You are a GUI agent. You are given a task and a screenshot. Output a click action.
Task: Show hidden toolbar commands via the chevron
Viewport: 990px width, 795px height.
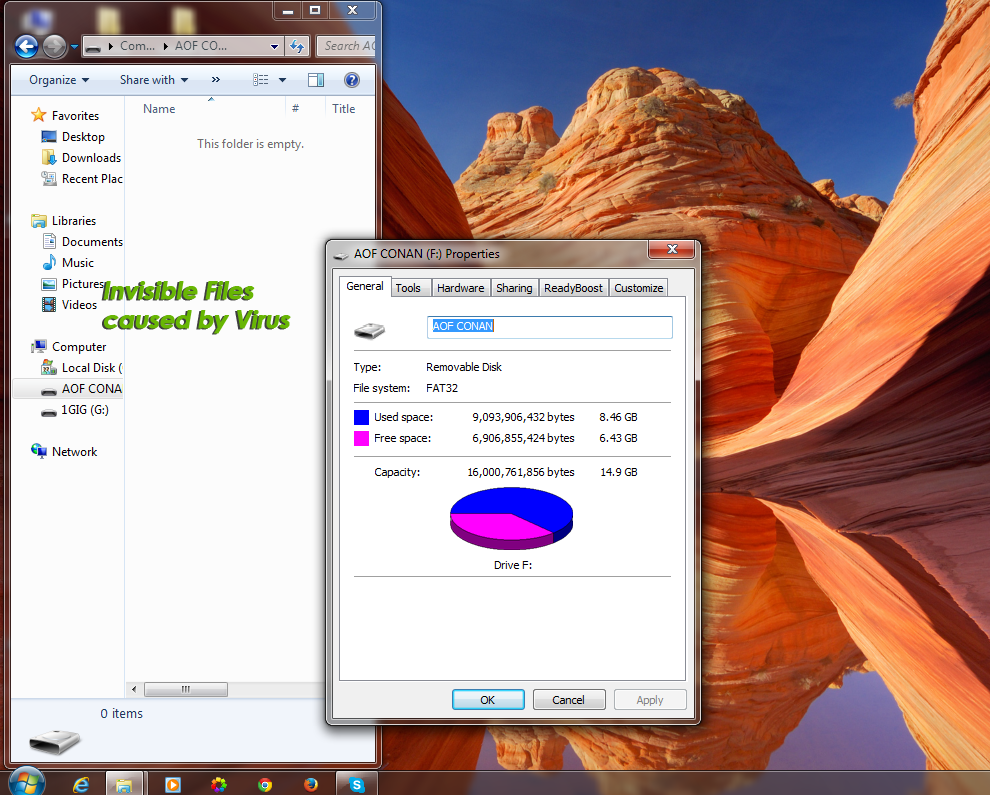[x=216, y=80]
